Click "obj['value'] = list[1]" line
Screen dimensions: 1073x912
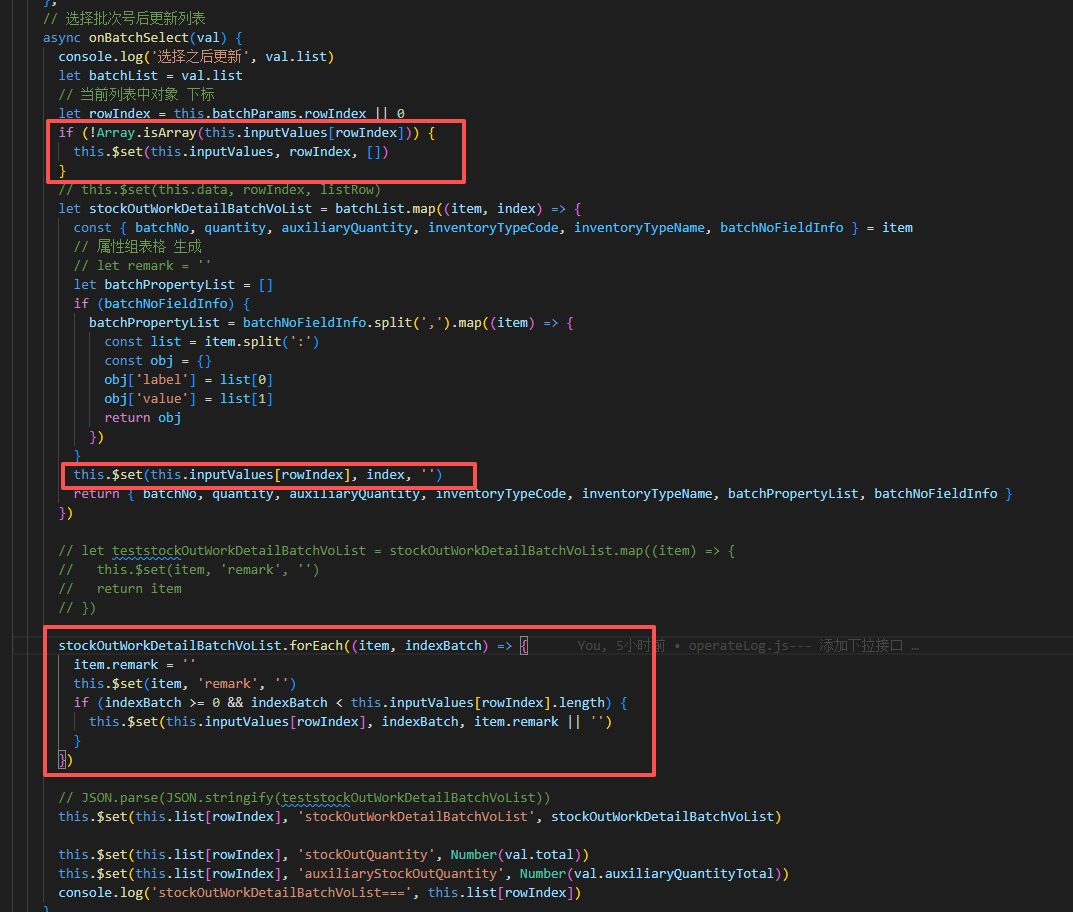click(188, 399)
